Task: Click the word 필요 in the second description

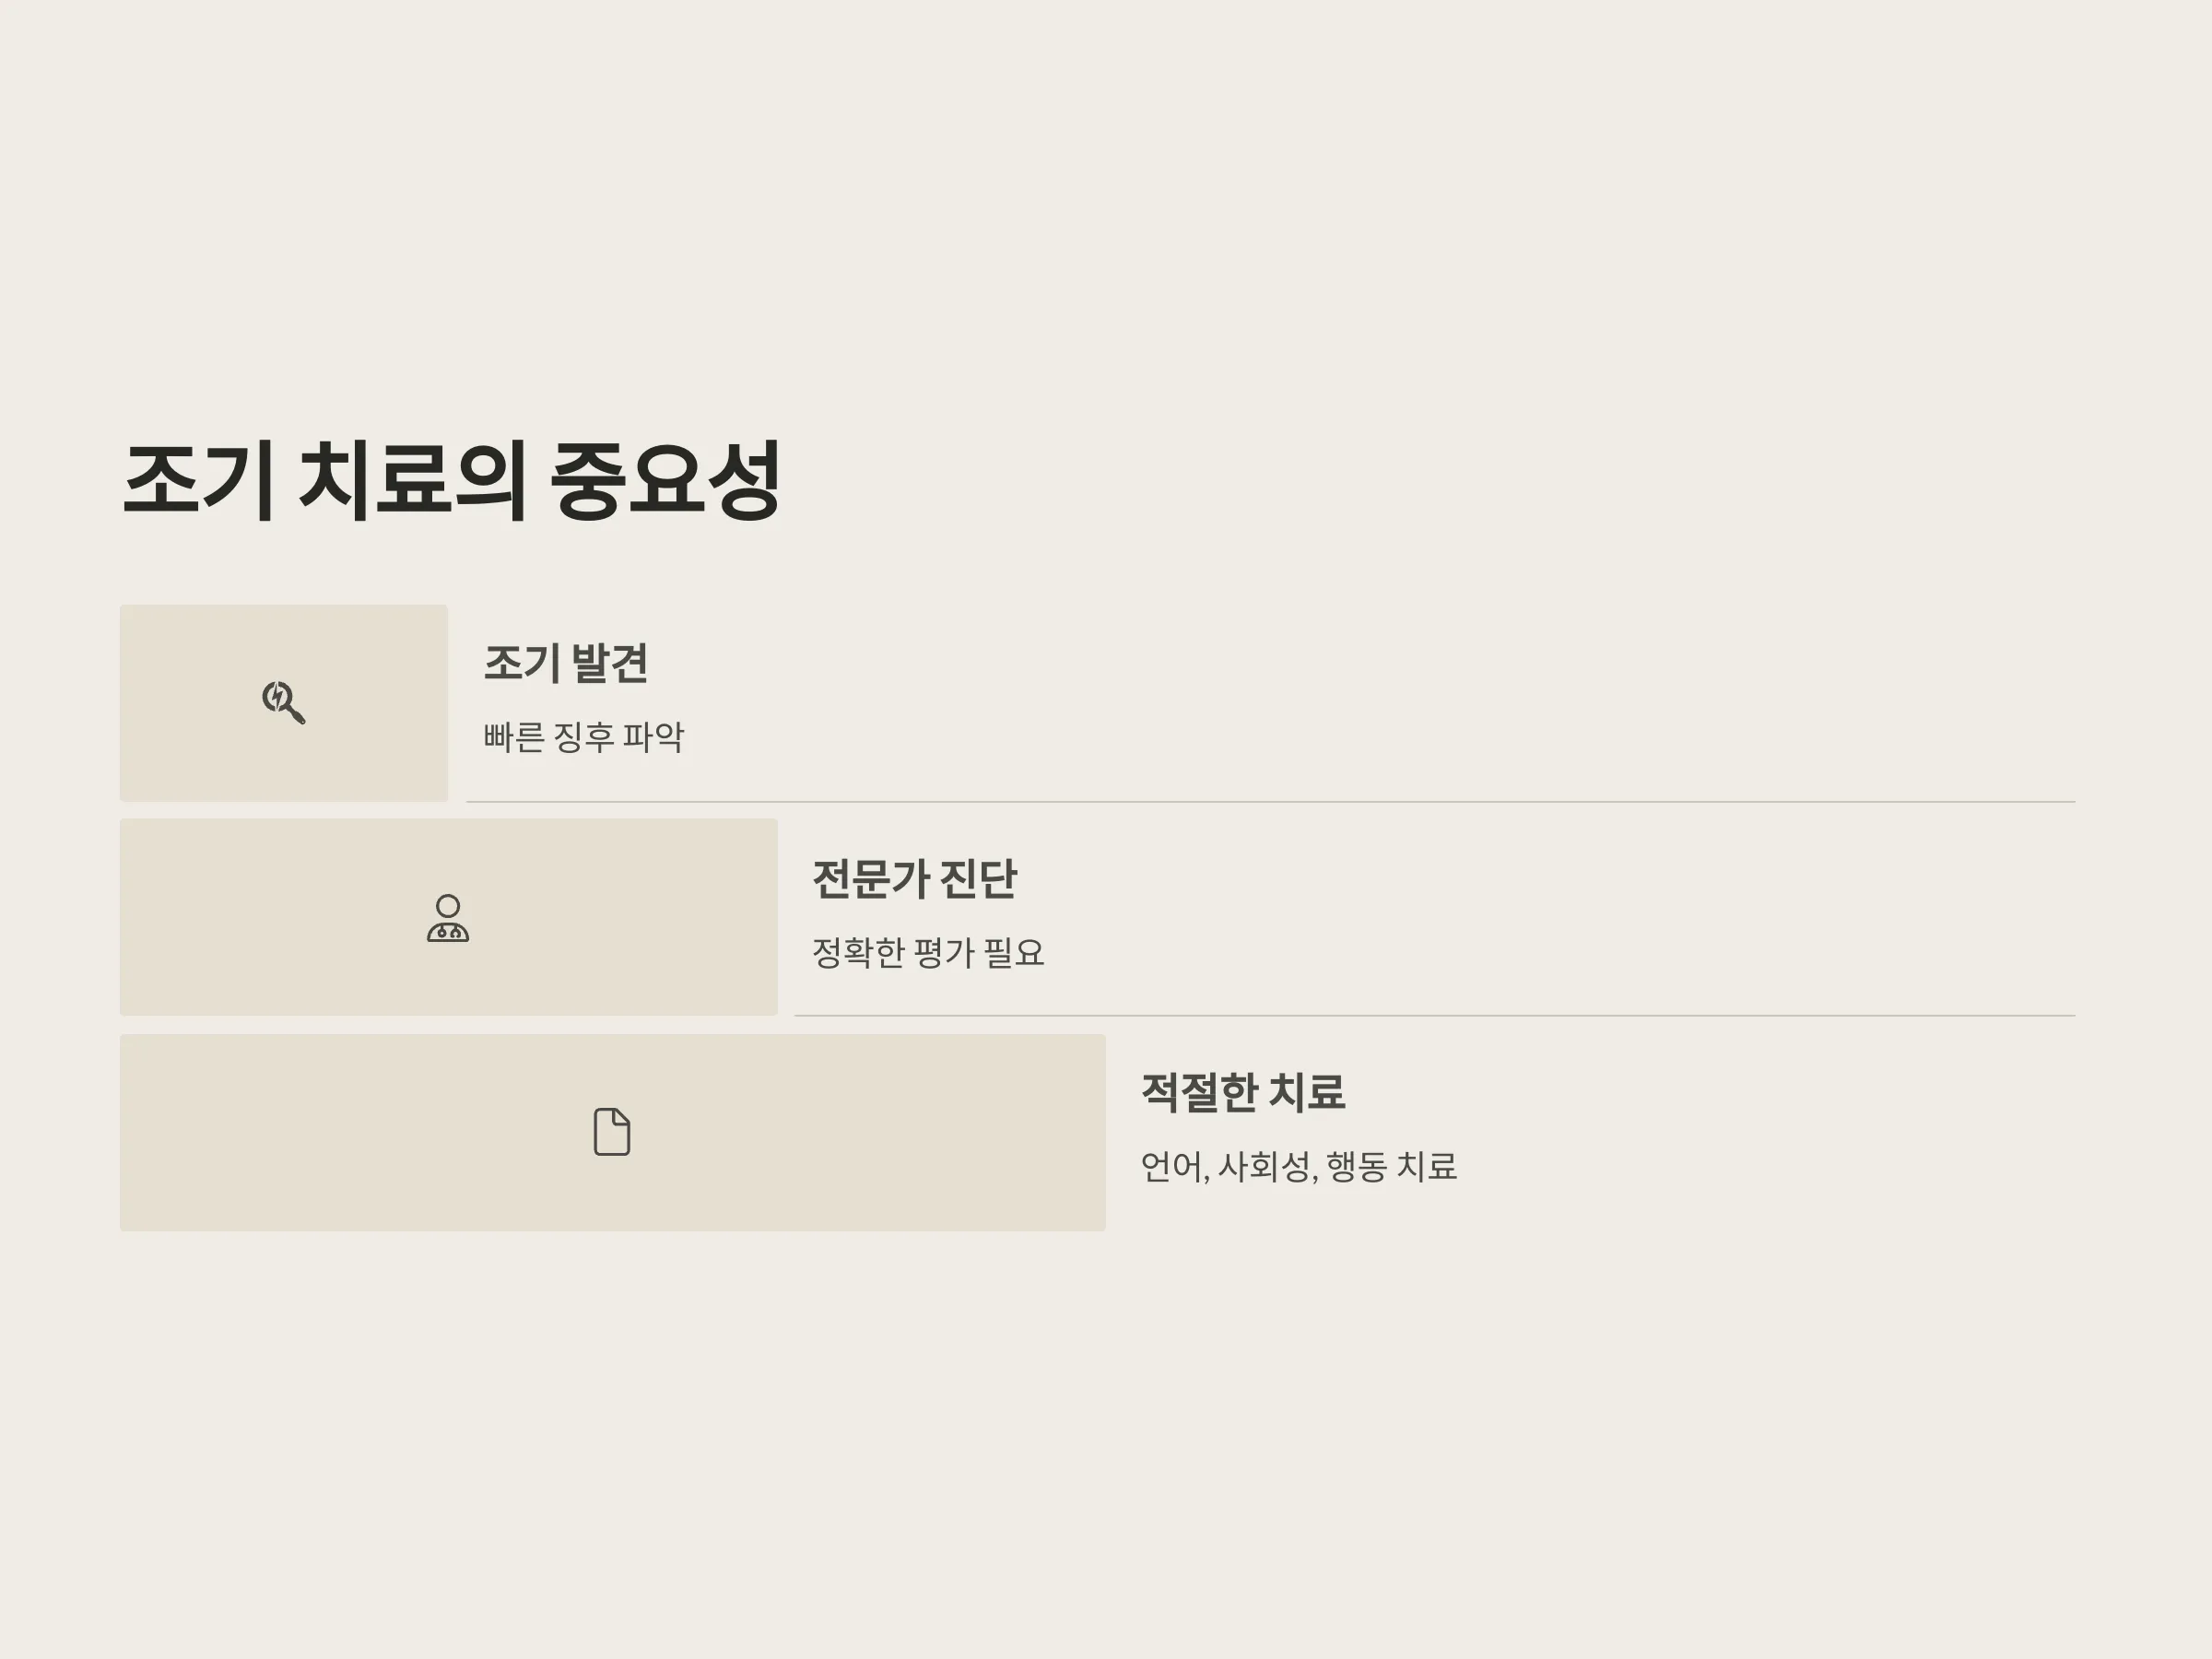Action: coord(1014,952)
